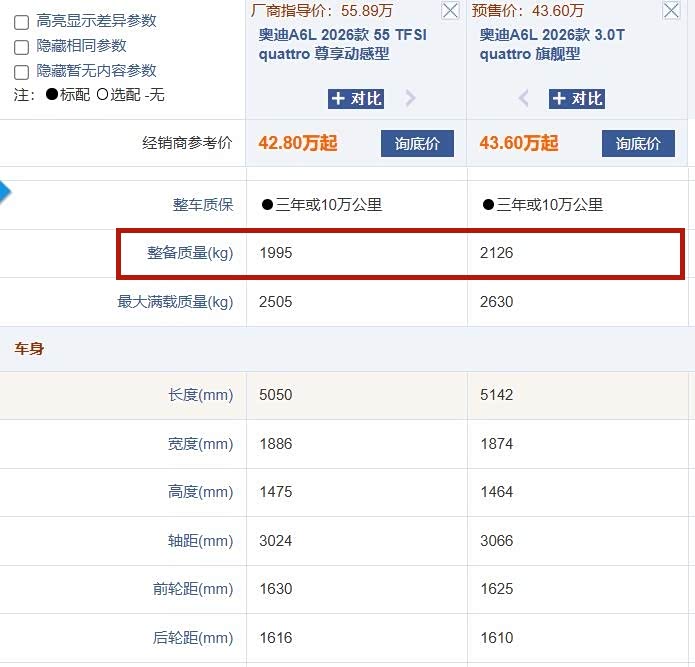Select the 长度(mm) row label
The height and width of the screenshot is (667, 695).
[x=200, y=395]
